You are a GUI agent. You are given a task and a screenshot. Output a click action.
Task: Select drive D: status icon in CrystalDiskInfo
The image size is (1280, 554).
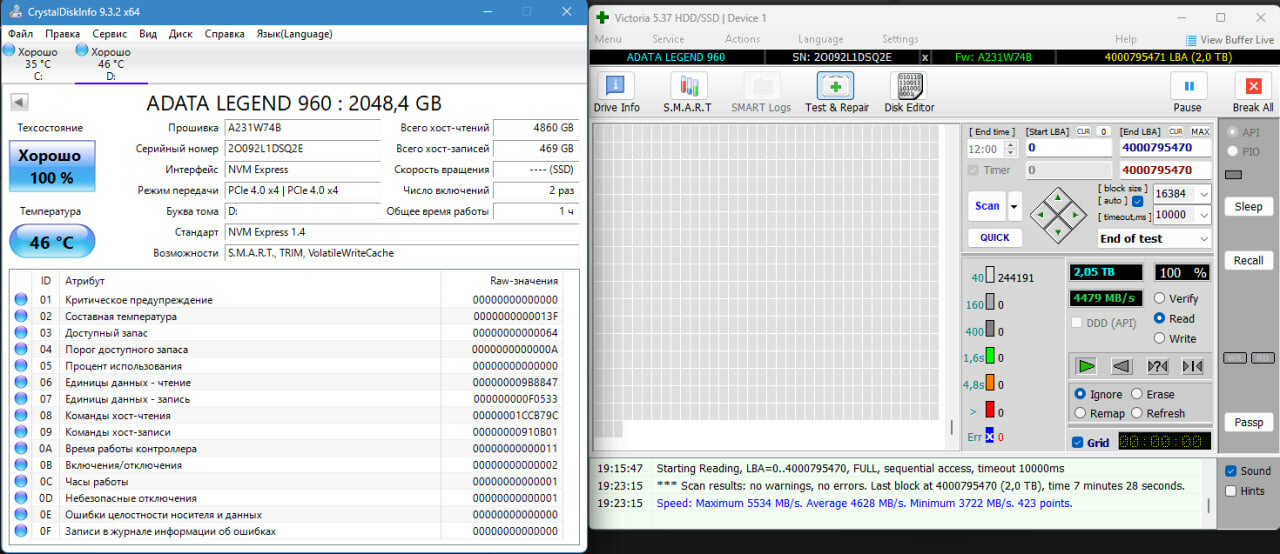[82, 50]
